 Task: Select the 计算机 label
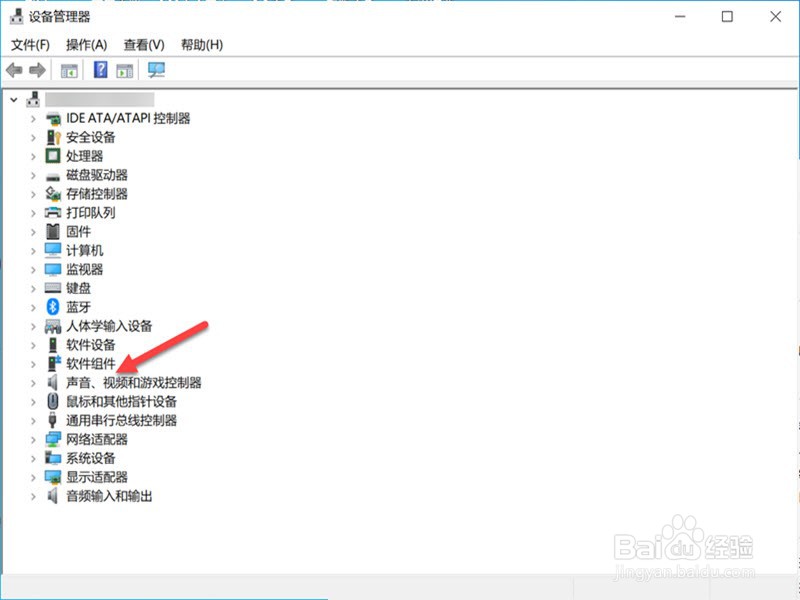pos(85,251)
